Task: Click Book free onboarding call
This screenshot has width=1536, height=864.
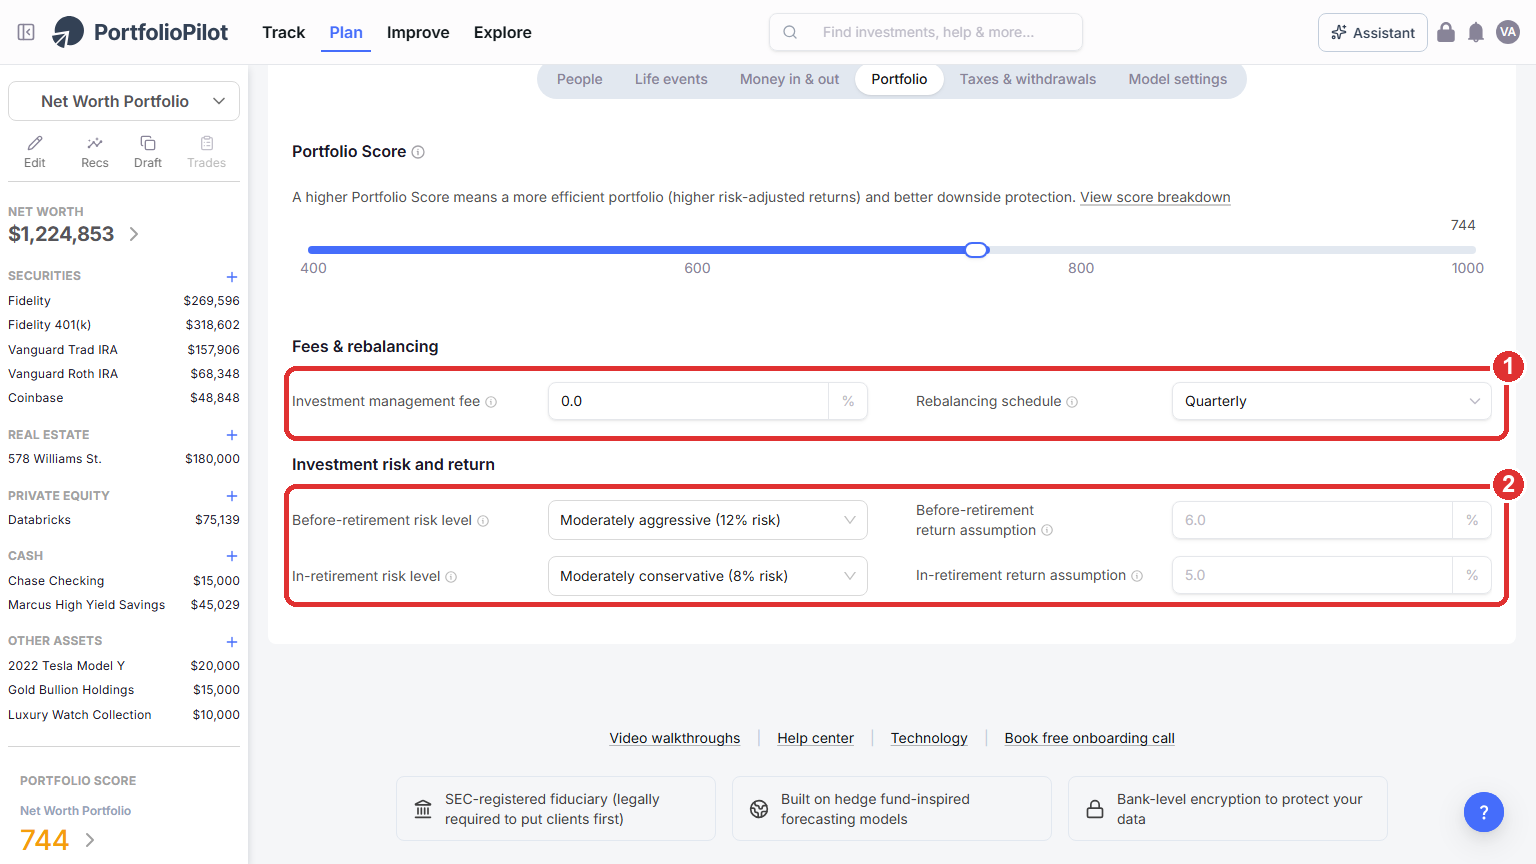Action: click(1090, 738)
